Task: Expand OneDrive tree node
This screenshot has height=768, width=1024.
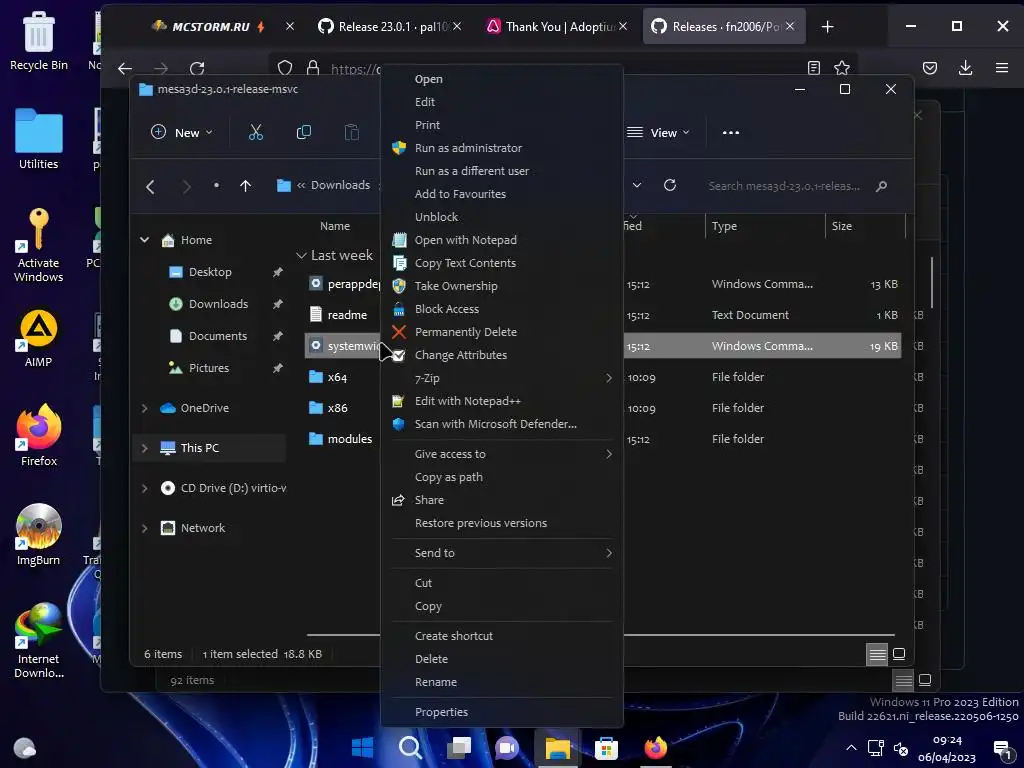Action: (x=144, y=408)
